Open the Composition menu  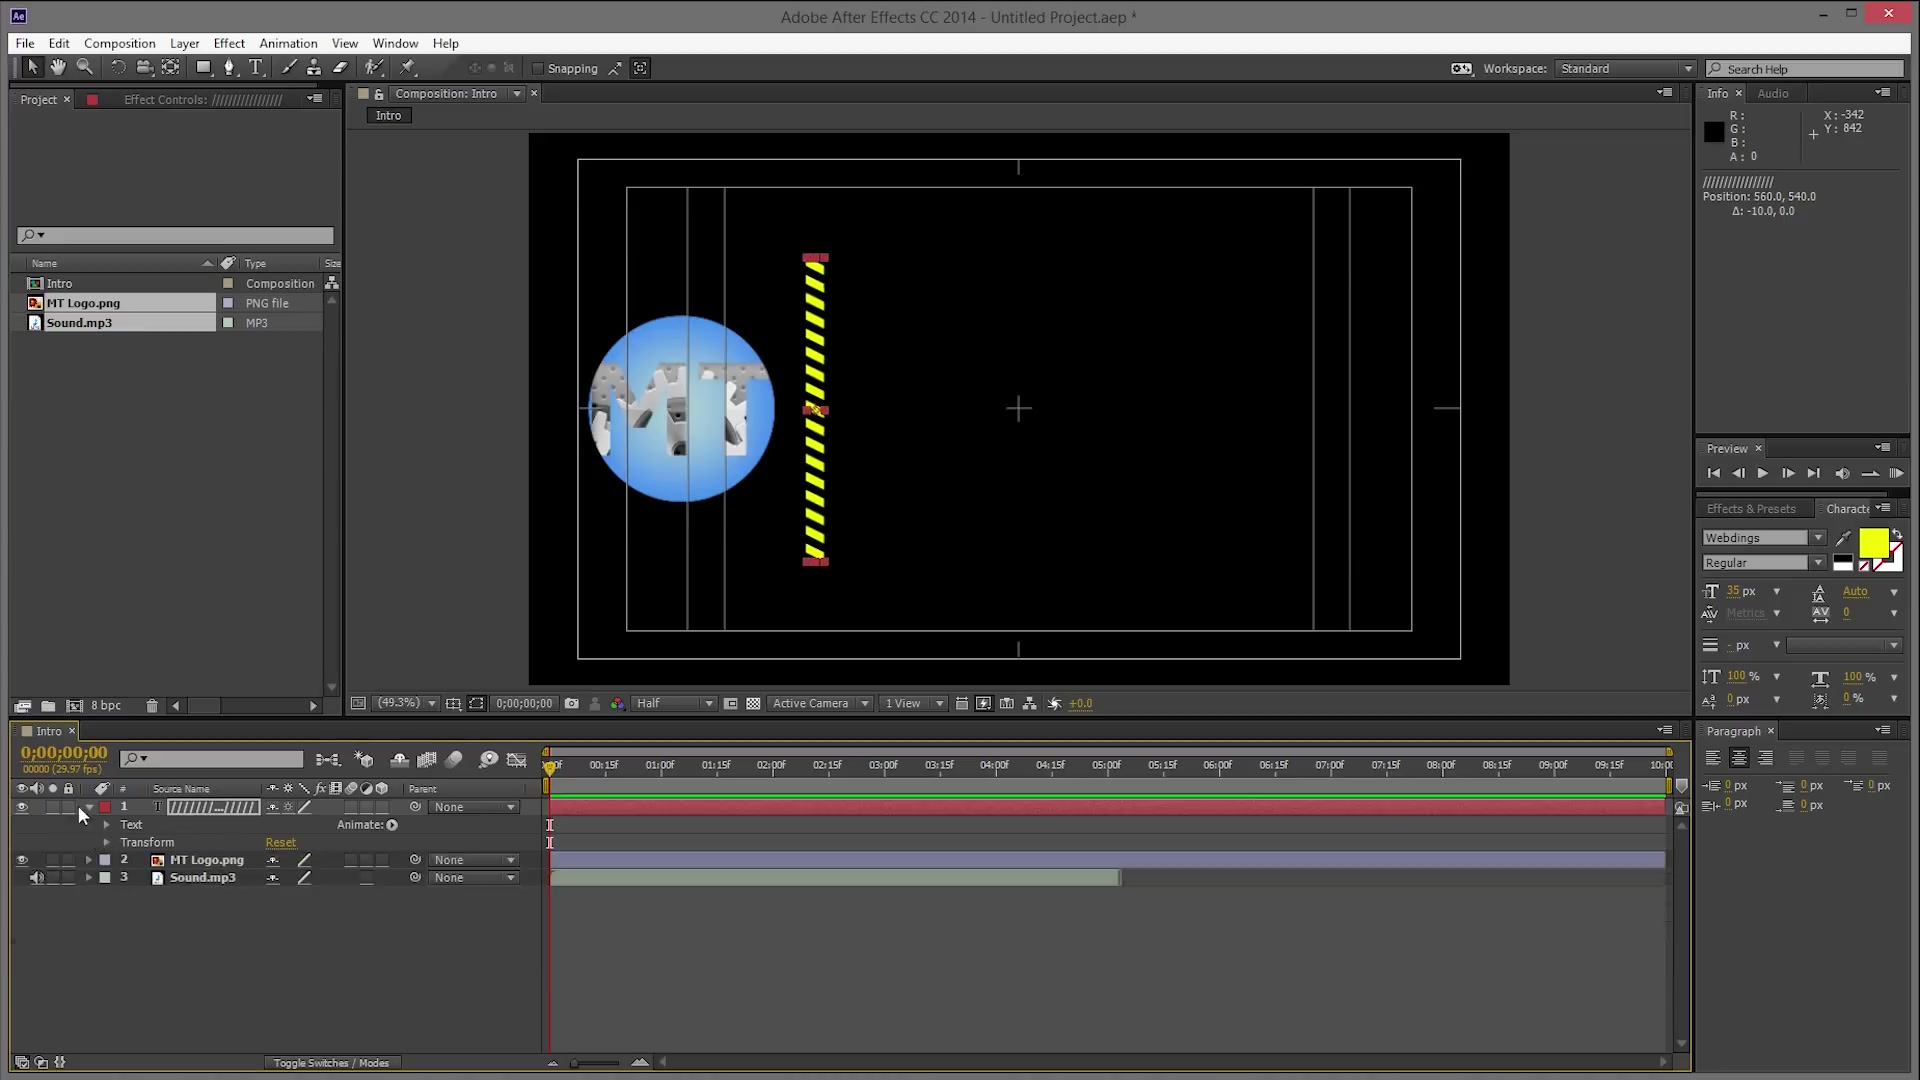click(118, 43)
